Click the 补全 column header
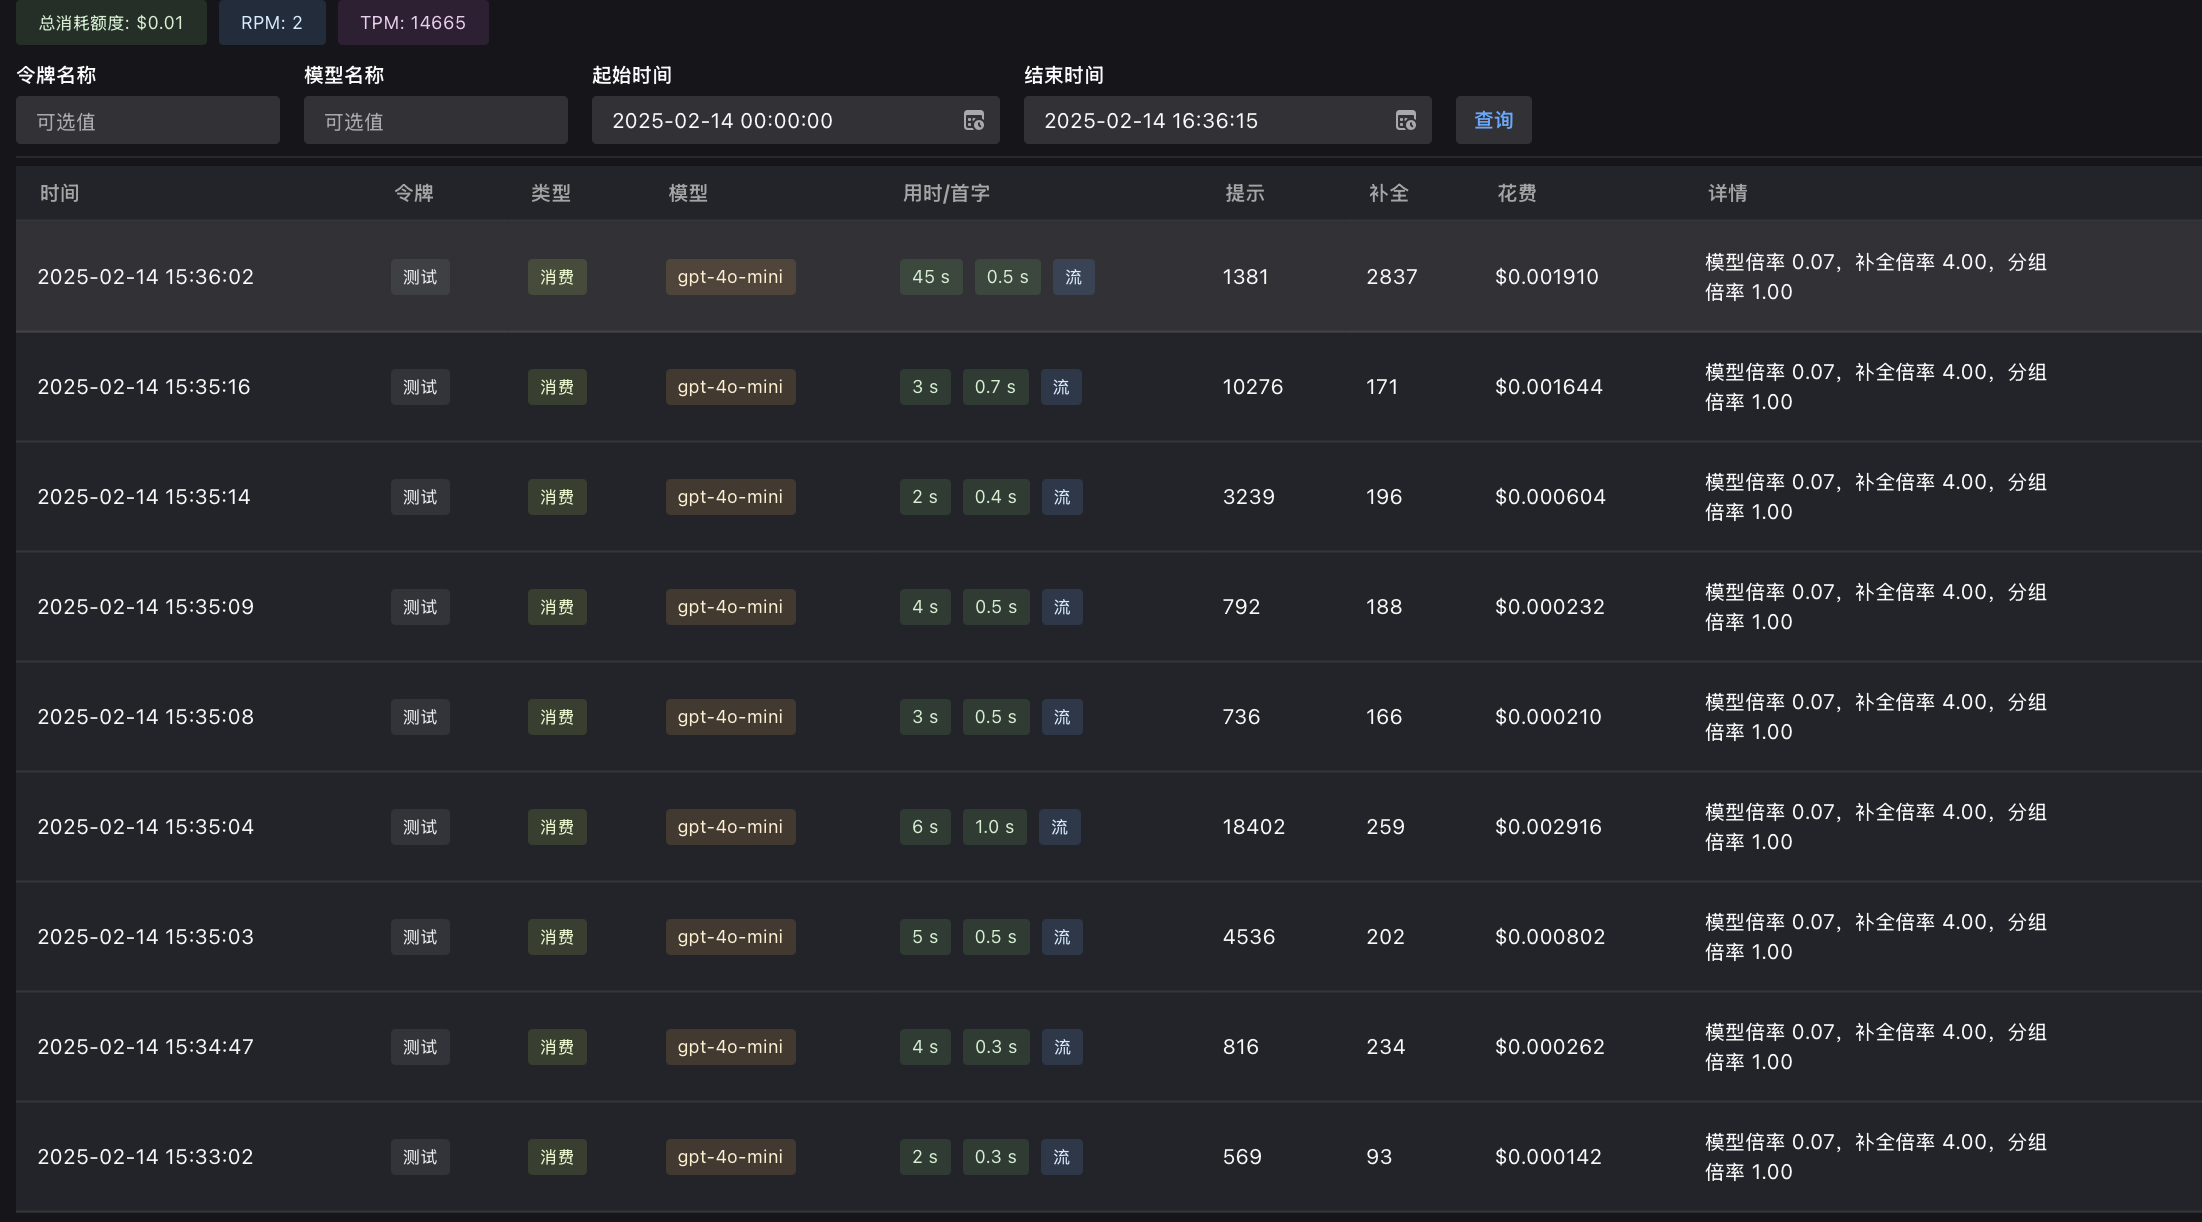The height and width of the screenshot is (1222, 2202). 1389,193
